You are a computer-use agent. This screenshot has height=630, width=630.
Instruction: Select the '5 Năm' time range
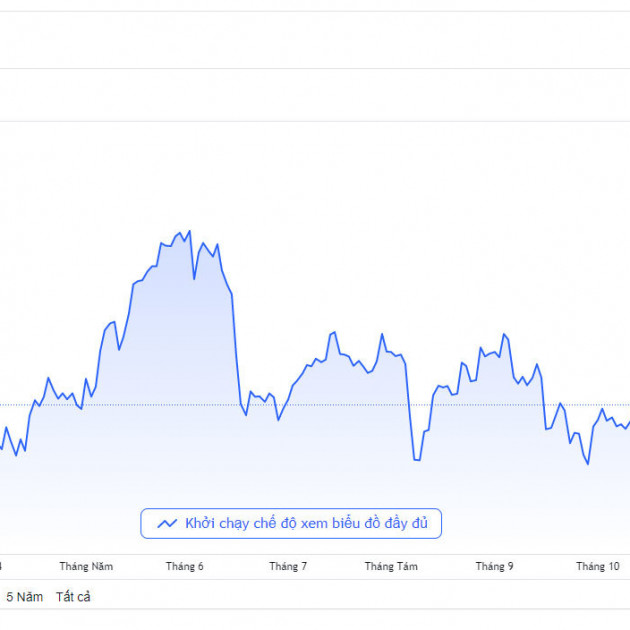24,597
